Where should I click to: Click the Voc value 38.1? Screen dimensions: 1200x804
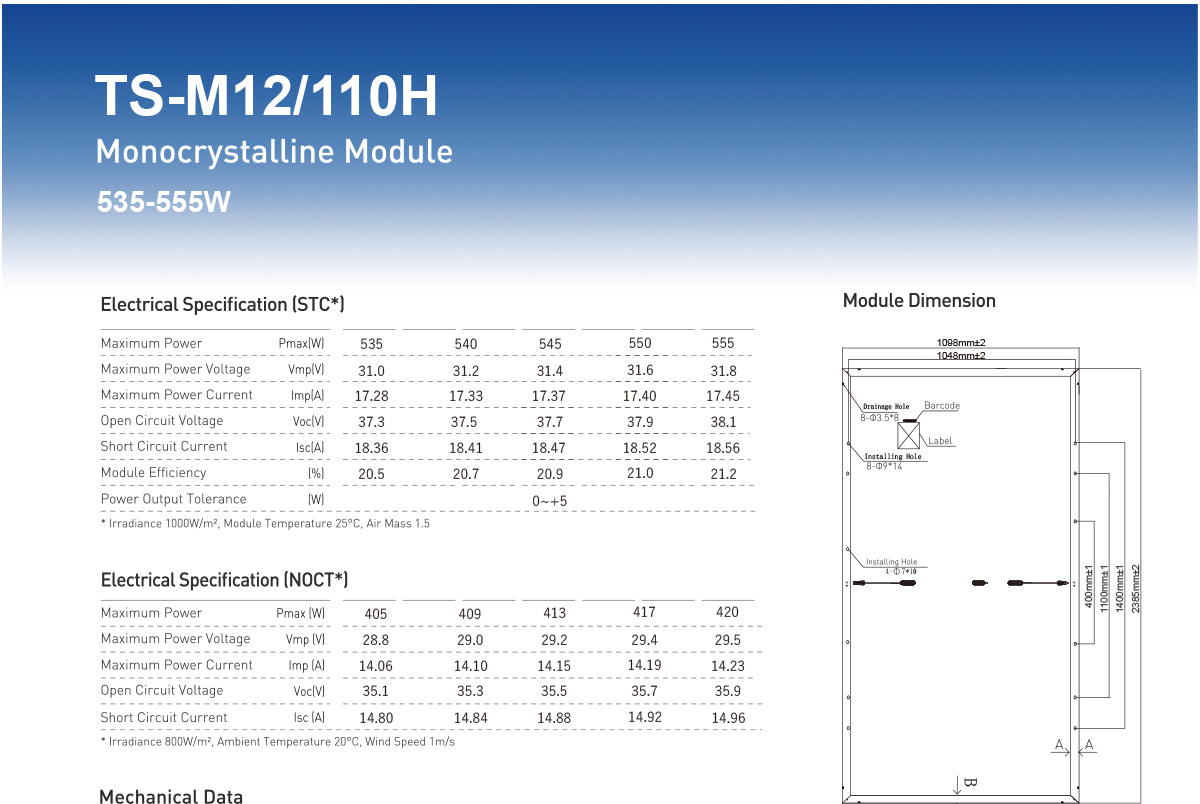723,422
